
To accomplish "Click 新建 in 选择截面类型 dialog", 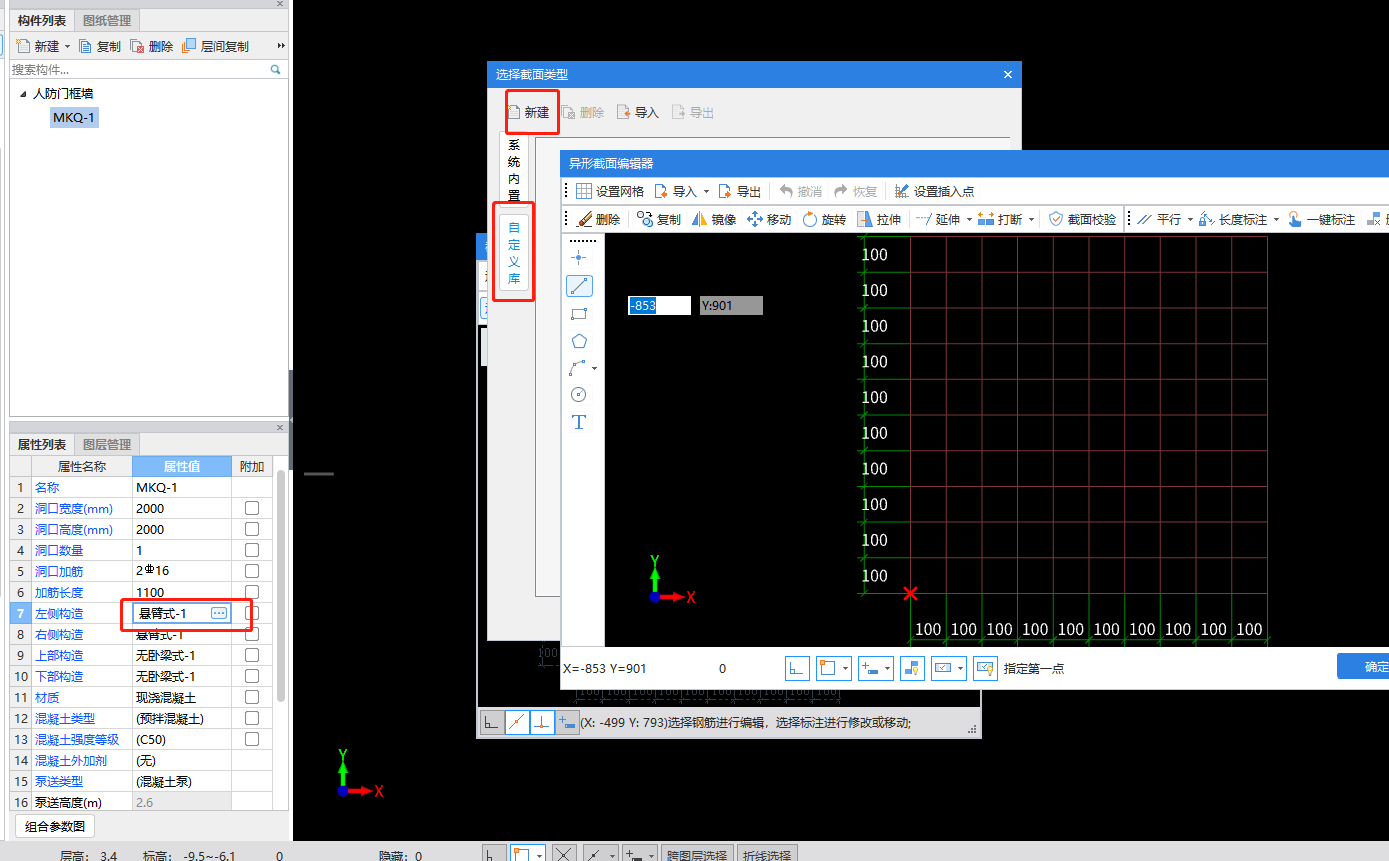I will pos(529,112).
